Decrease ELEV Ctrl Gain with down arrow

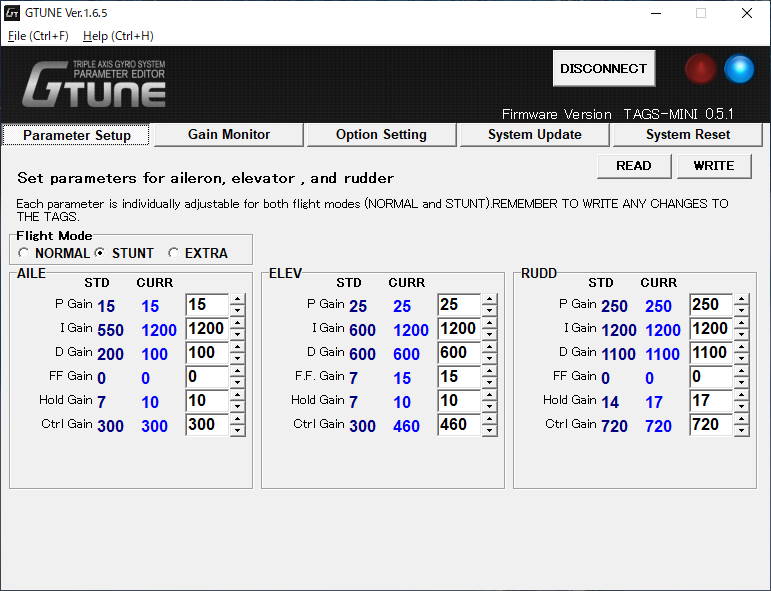pos(489,431)
